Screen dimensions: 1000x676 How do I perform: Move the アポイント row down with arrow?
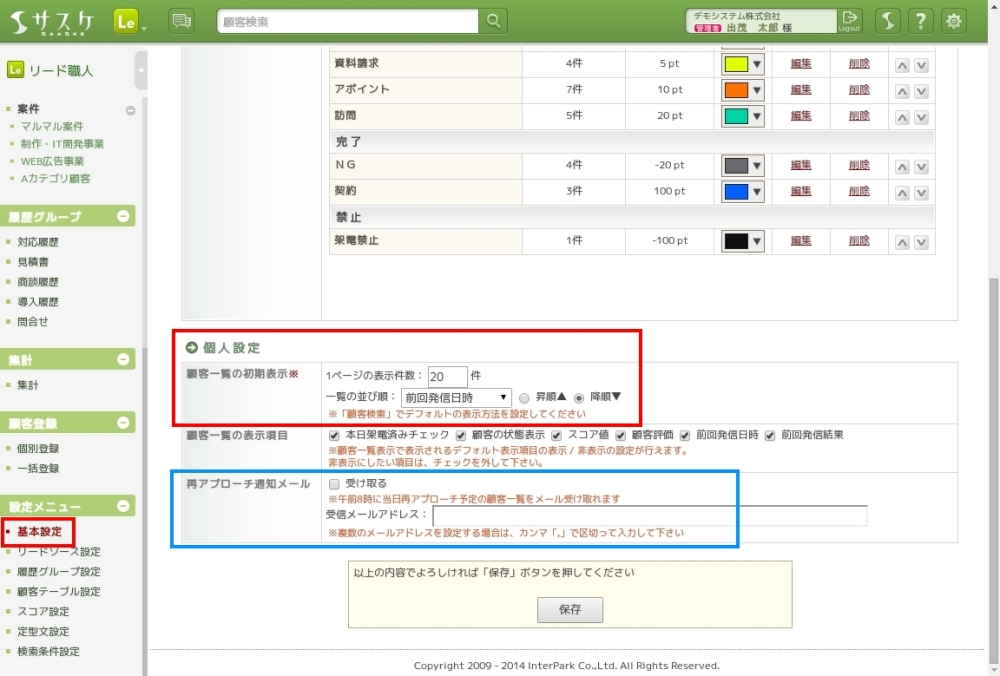[x=921, y=91]
